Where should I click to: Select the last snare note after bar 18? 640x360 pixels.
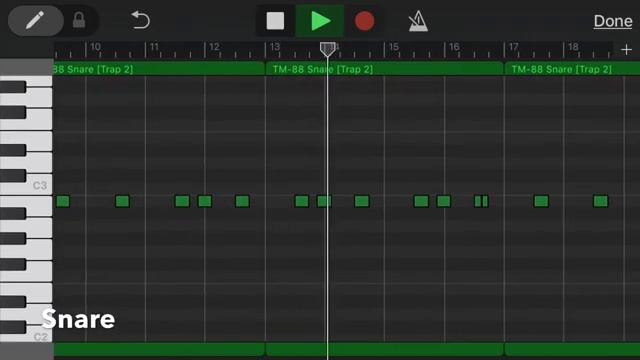pos(601,201)
